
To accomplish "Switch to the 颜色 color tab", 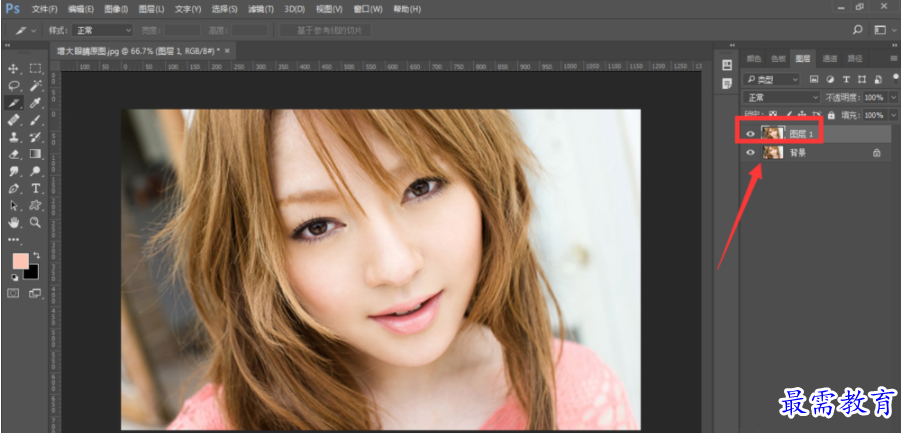I will (x=753, y=58).
